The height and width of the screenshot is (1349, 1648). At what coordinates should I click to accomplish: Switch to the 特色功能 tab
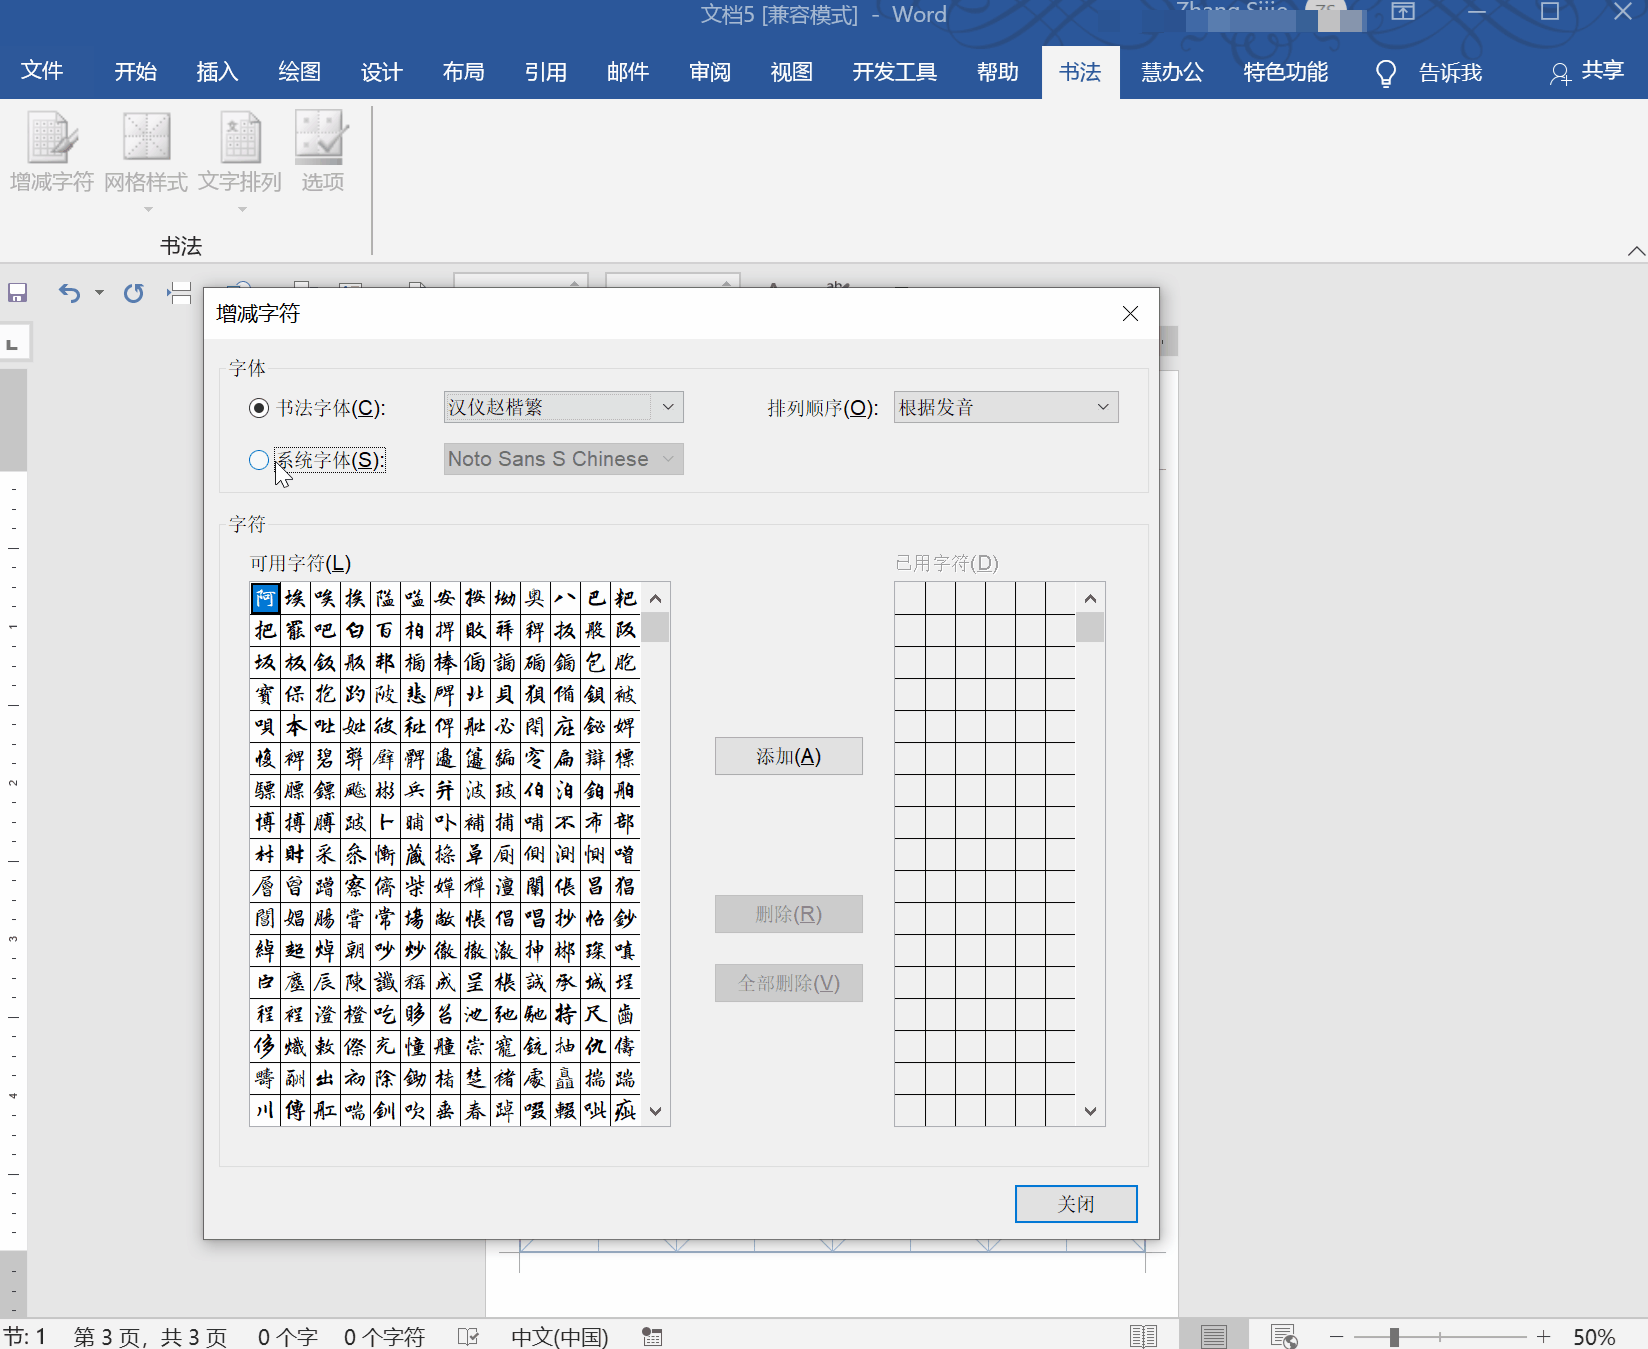(x=1285, y=72)
